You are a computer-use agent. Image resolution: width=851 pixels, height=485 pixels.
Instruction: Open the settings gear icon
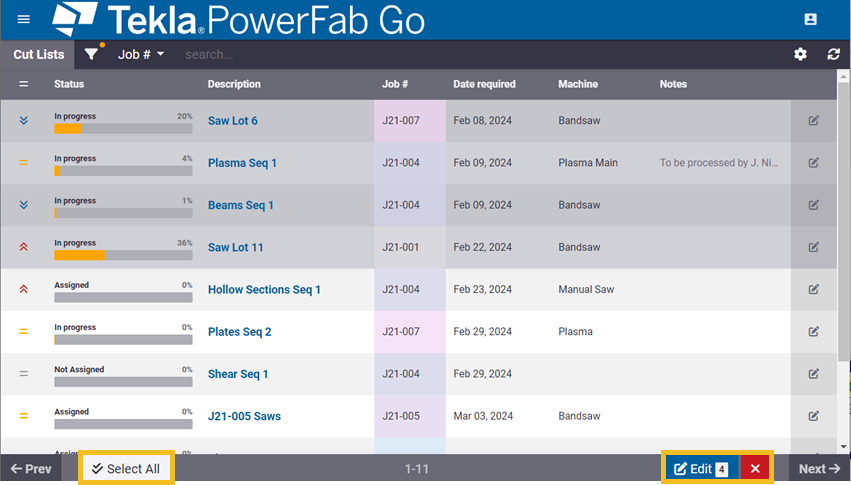click(x=800, y=54)
